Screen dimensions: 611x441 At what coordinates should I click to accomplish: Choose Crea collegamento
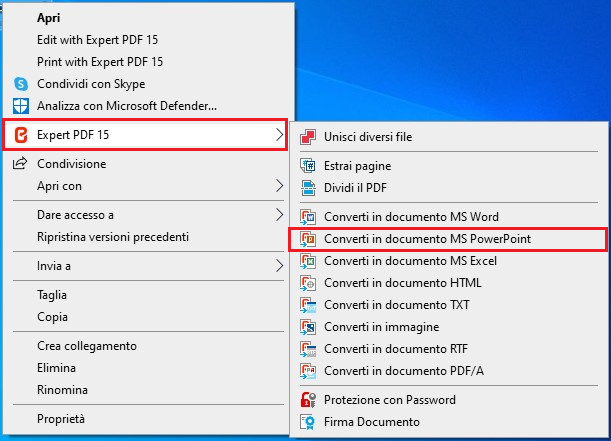pyautogui.click(x=148, y=346)
